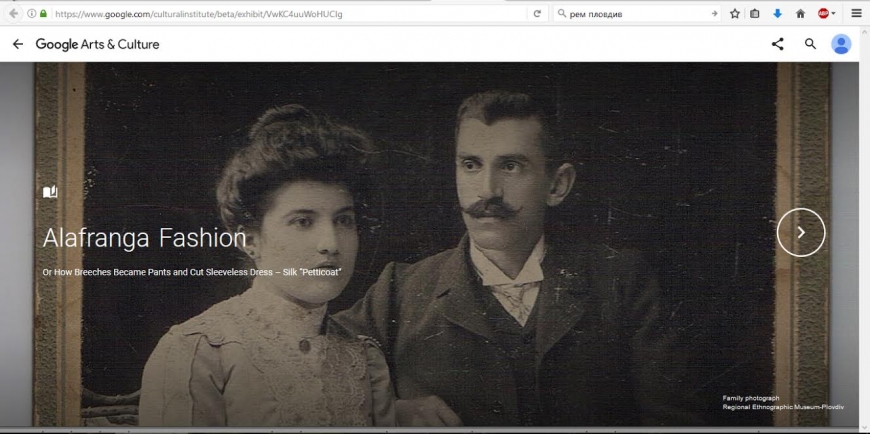870x434 pixels.
Task: Click the search magnifier in Arts & Culture header
Action: click(810, 44)
